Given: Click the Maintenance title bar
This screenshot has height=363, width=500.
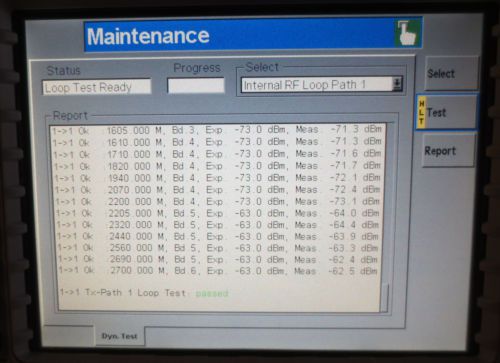Looking at the screenshot, I should click(x=253, y=35).
